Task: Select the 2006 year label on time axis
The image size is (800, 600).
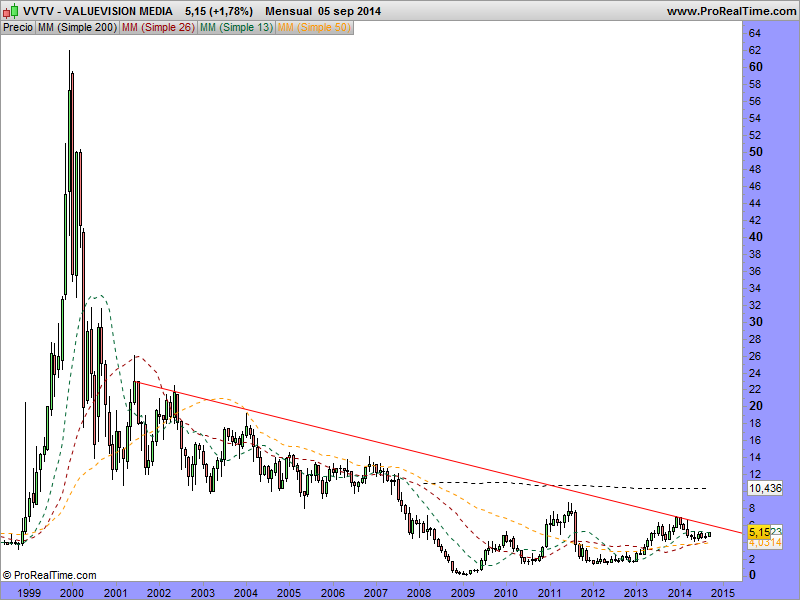Action: (x=333, y=593)
